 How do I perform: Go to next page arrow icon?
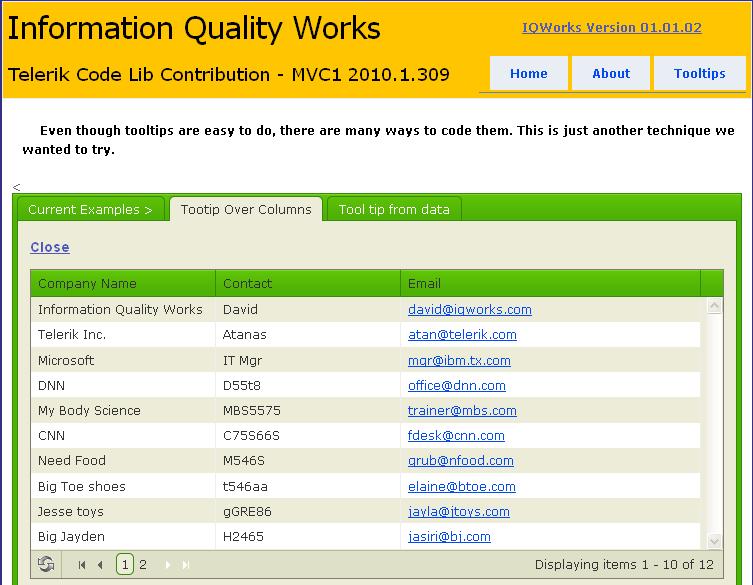[x=168, y=565]
